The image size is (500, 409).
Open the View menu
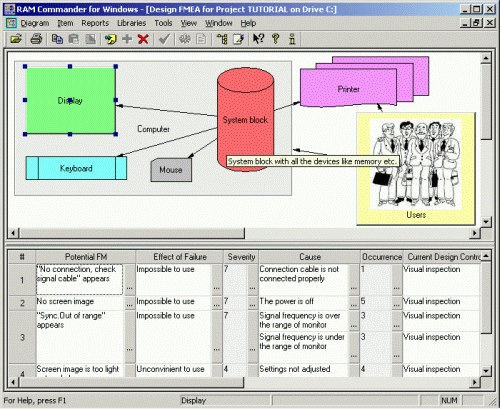(189, 23)
